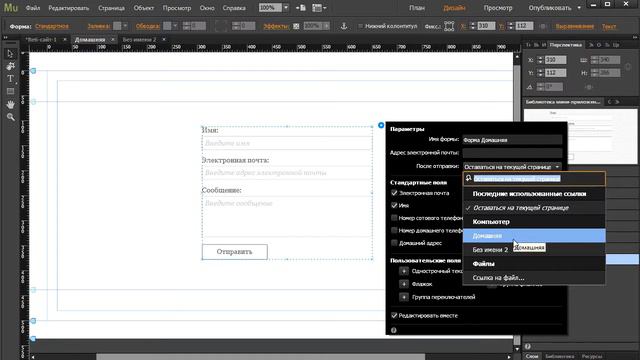
Task: Click the plus icon beside Группа переключателей
Action: 404,297
